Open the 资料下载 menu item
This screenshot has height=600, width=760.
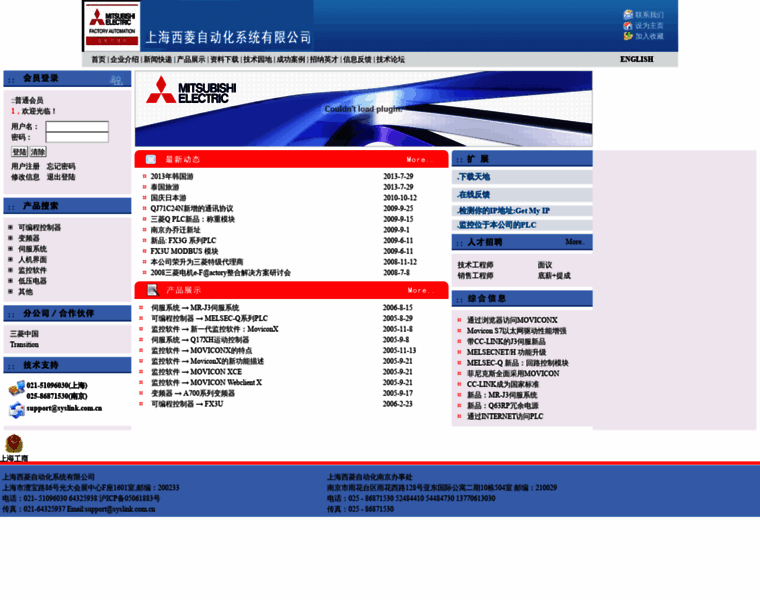coord(224,60)
